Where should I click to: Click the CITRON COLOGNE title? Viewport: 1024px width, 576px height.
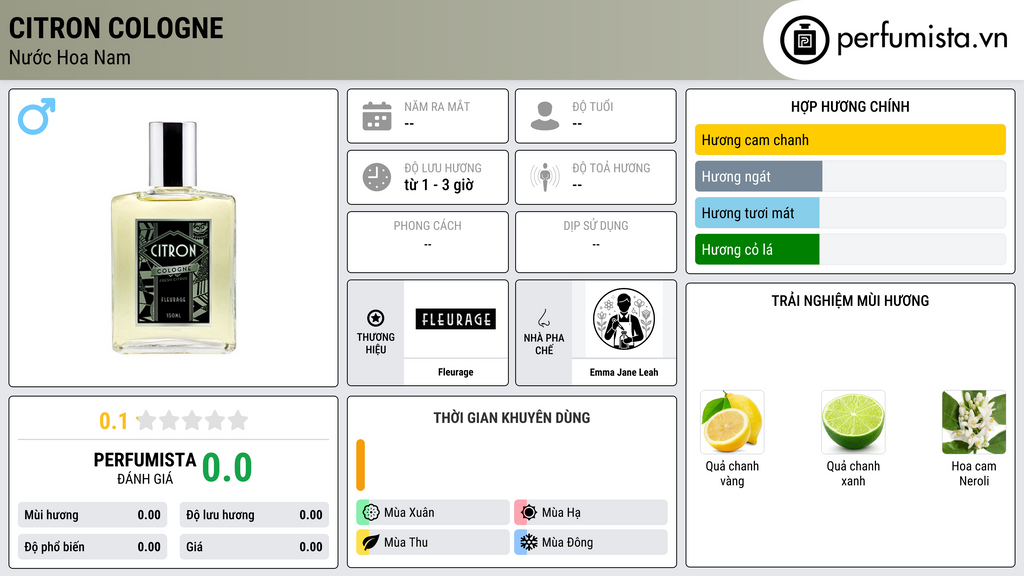point(116,28)
